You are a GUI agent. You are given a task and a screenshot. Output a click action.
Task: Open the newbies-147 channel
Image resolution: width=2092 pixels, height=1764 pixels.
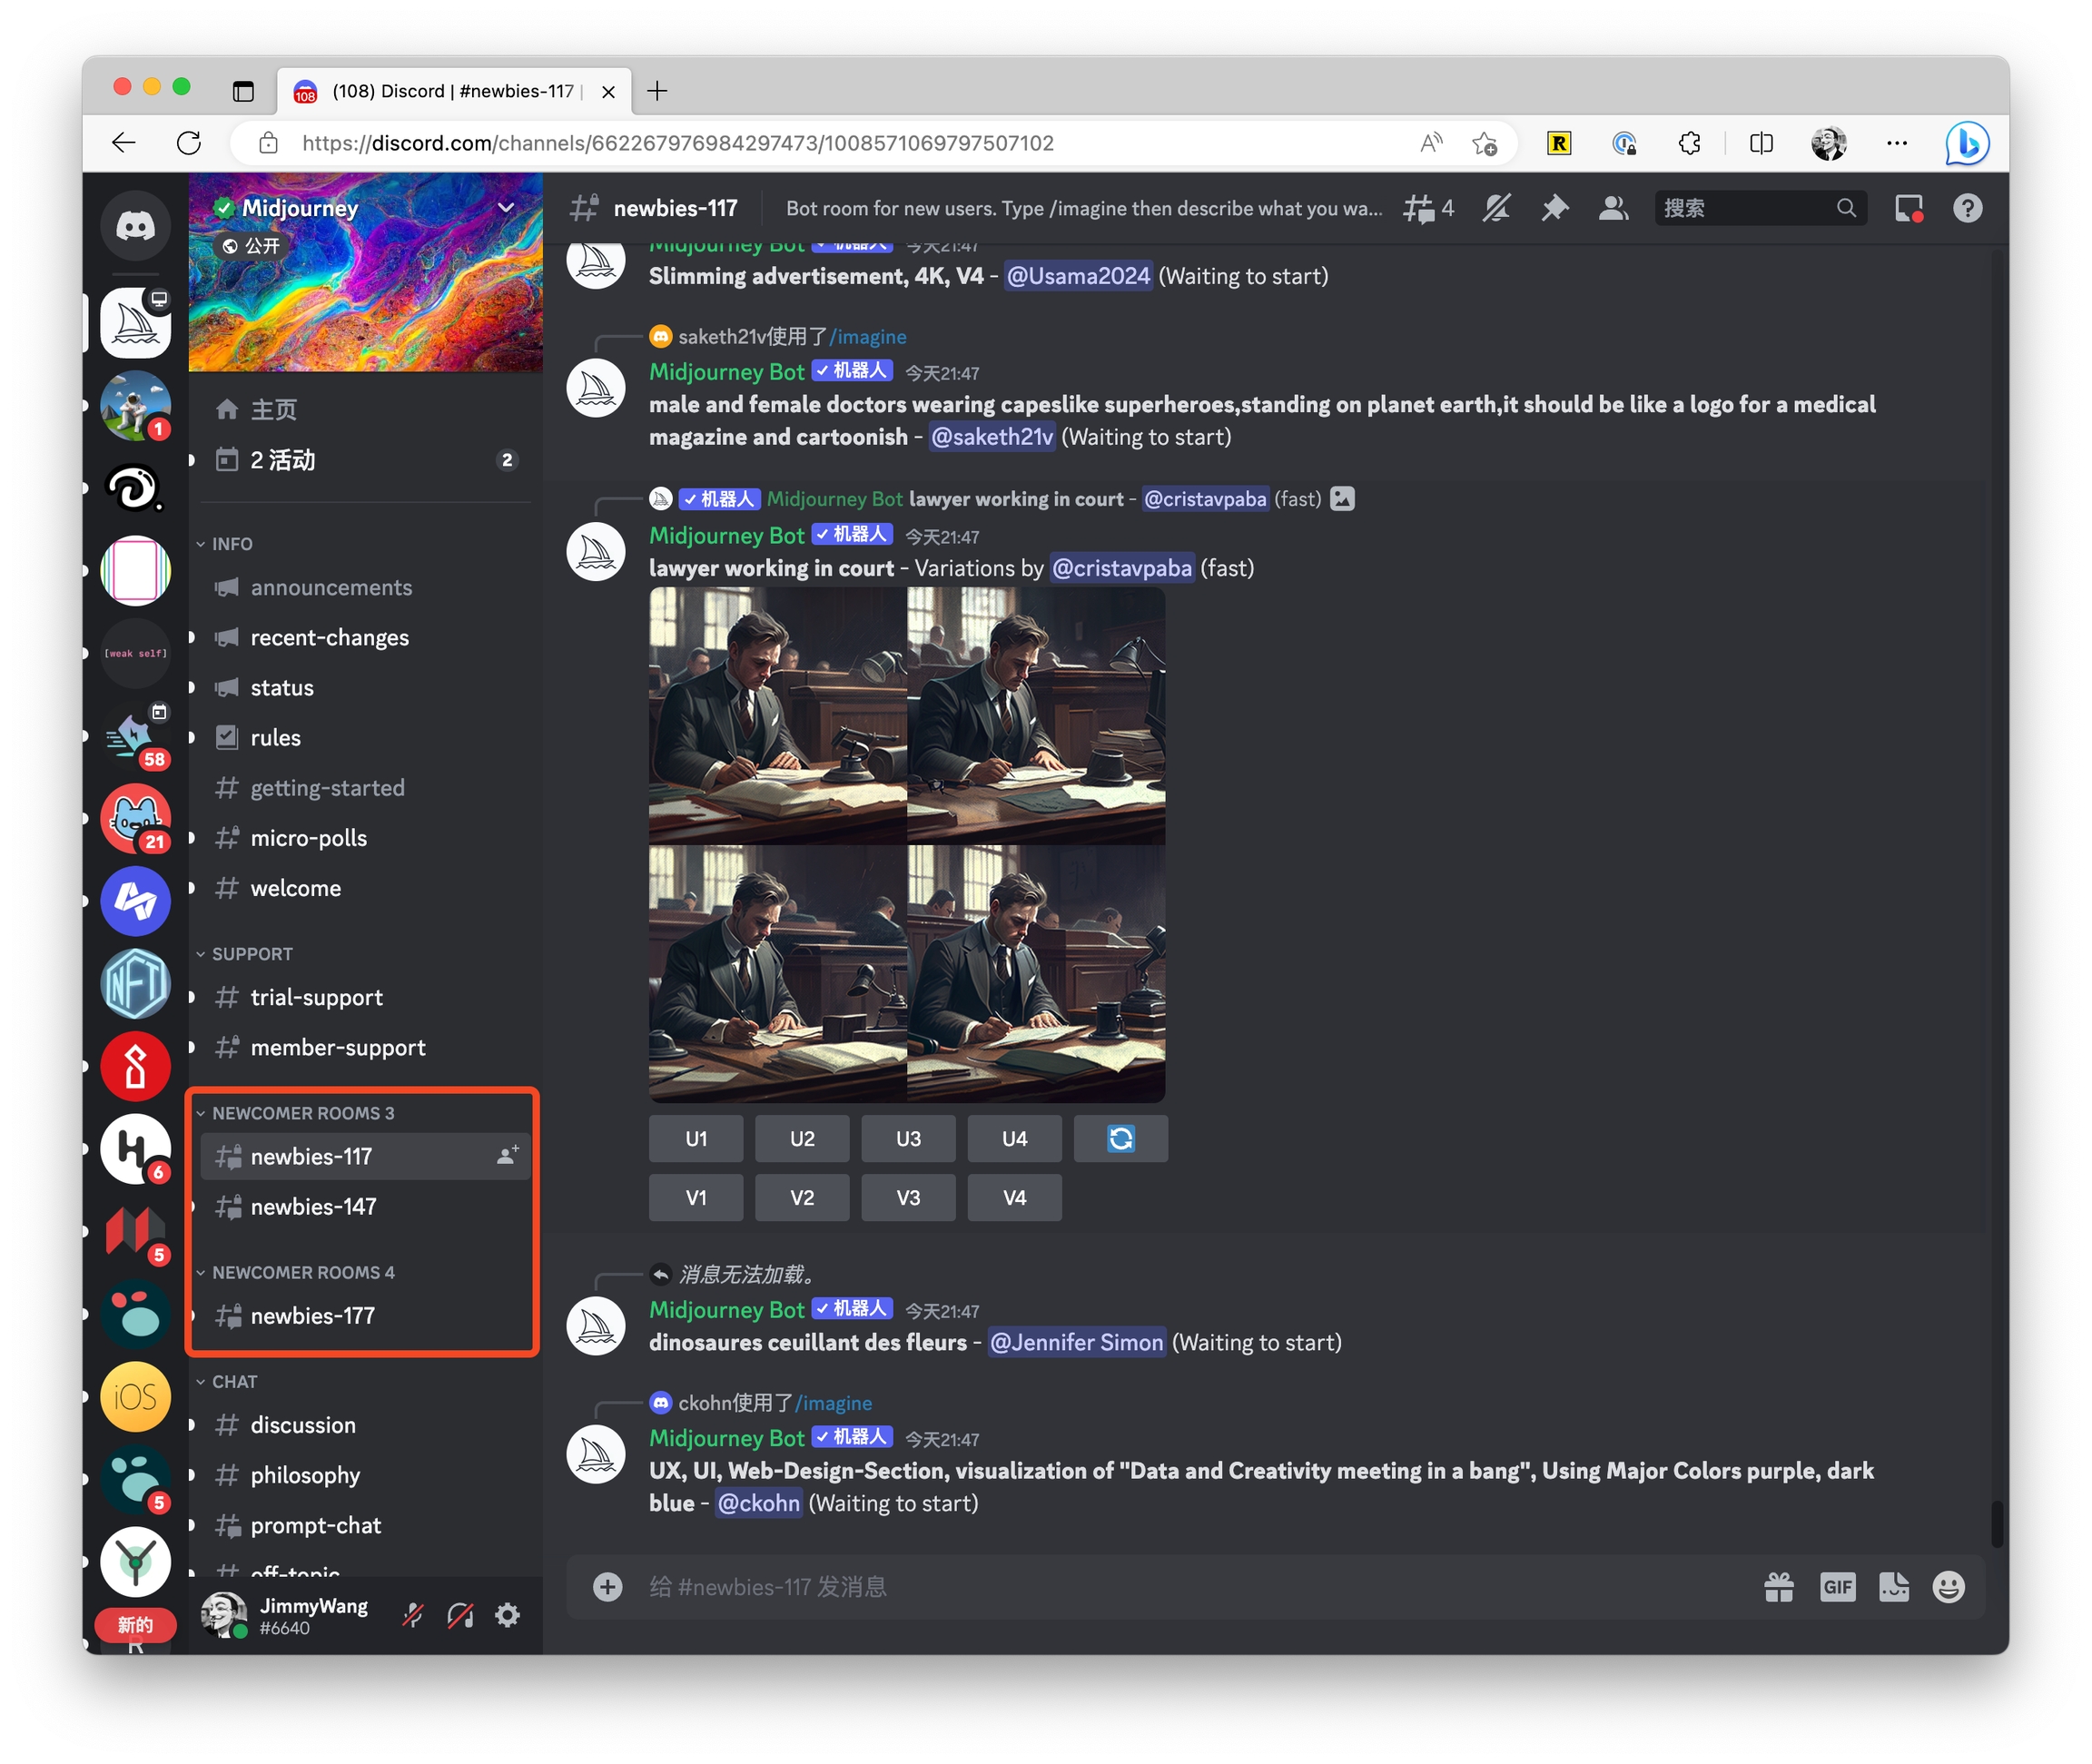point(313,1207)
